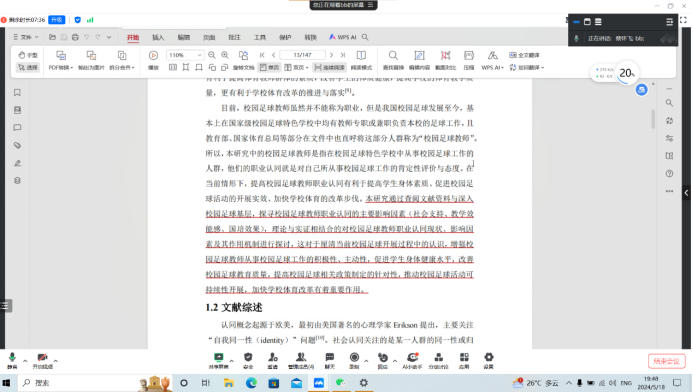This screenshot has height=392, width=693.
Task: Open 阅读模式 reading mode
Action: 361,61
